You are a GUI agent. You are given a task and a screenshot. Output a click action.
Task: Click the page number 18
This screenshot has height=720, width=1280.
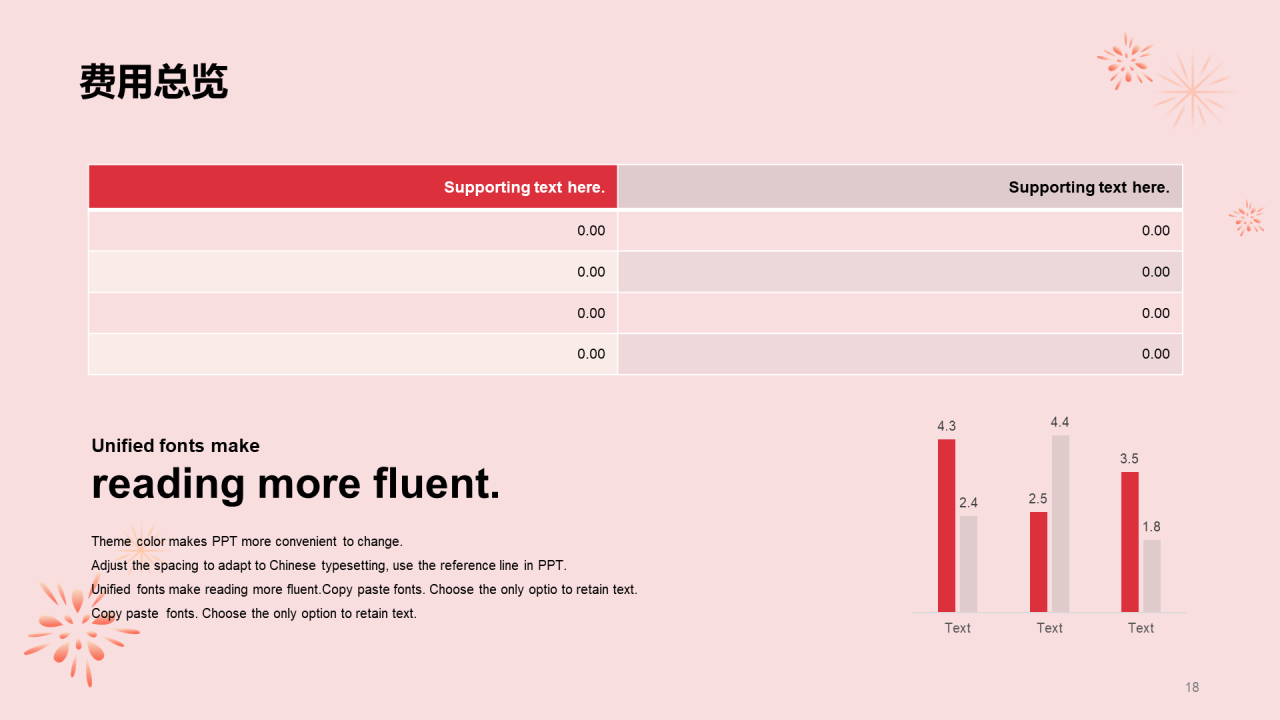(x=1192, y=687)
